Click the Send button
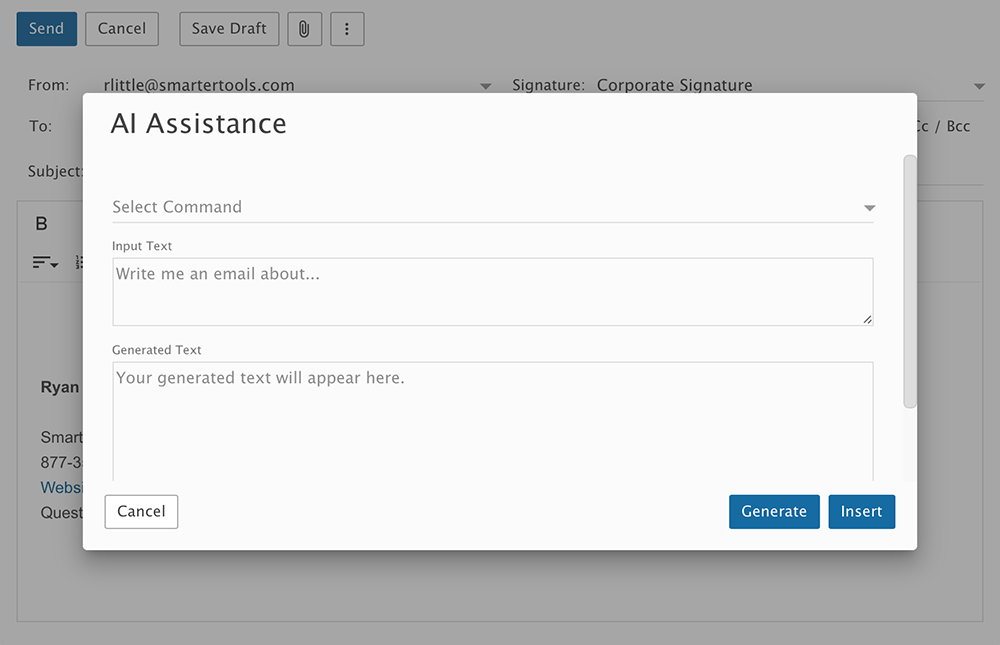1000x645 pixels. tap(47, 29)
